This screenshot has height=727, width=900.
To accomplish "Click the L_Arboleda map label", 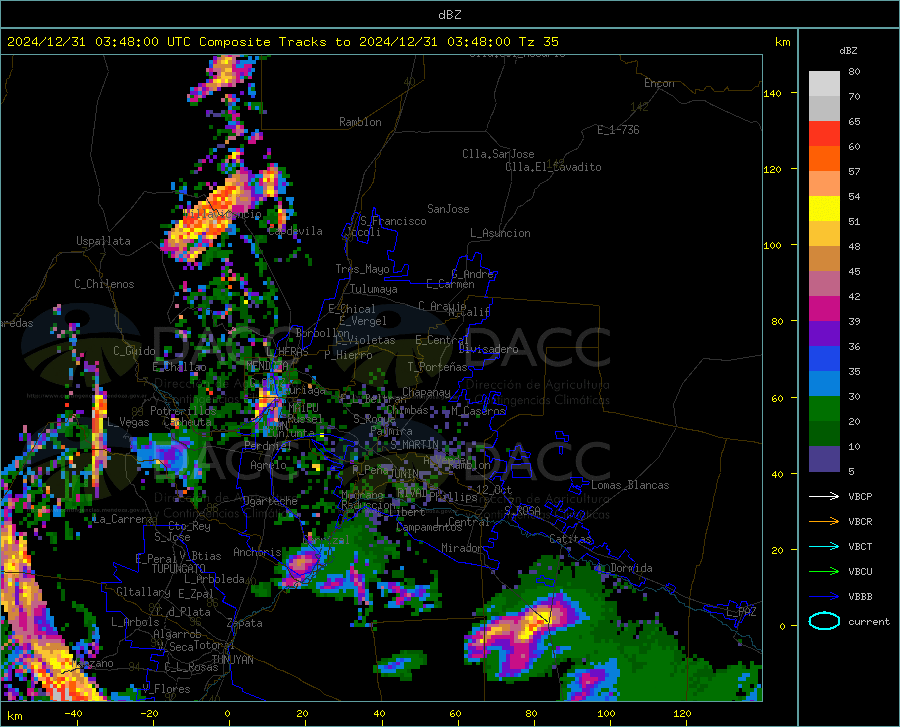I will pyautogui.click(x=214, y=579).
